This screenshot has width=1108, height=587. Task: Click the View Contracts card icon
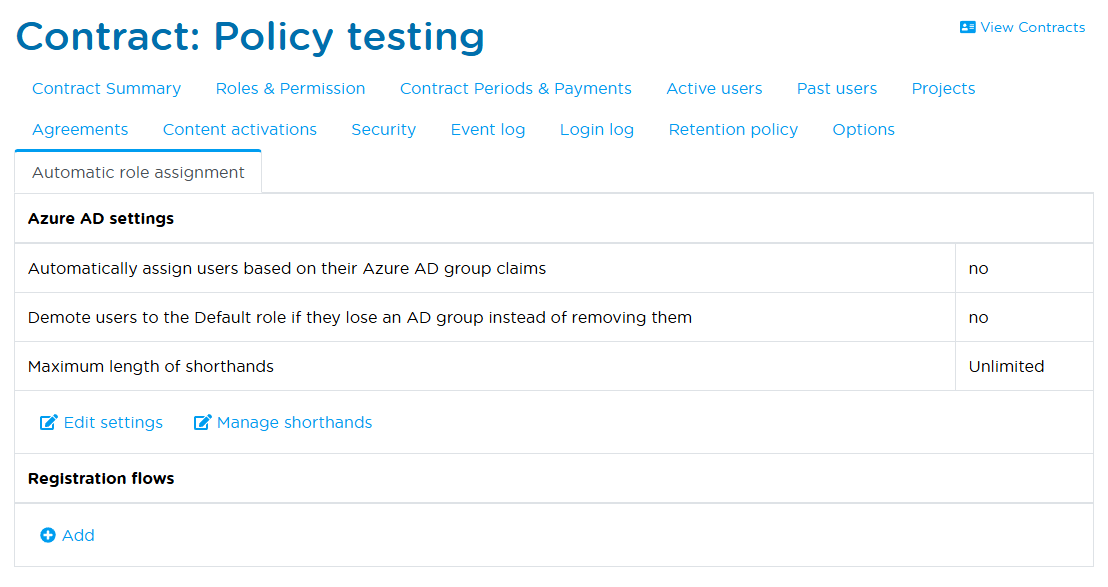(x=967, y=28)
